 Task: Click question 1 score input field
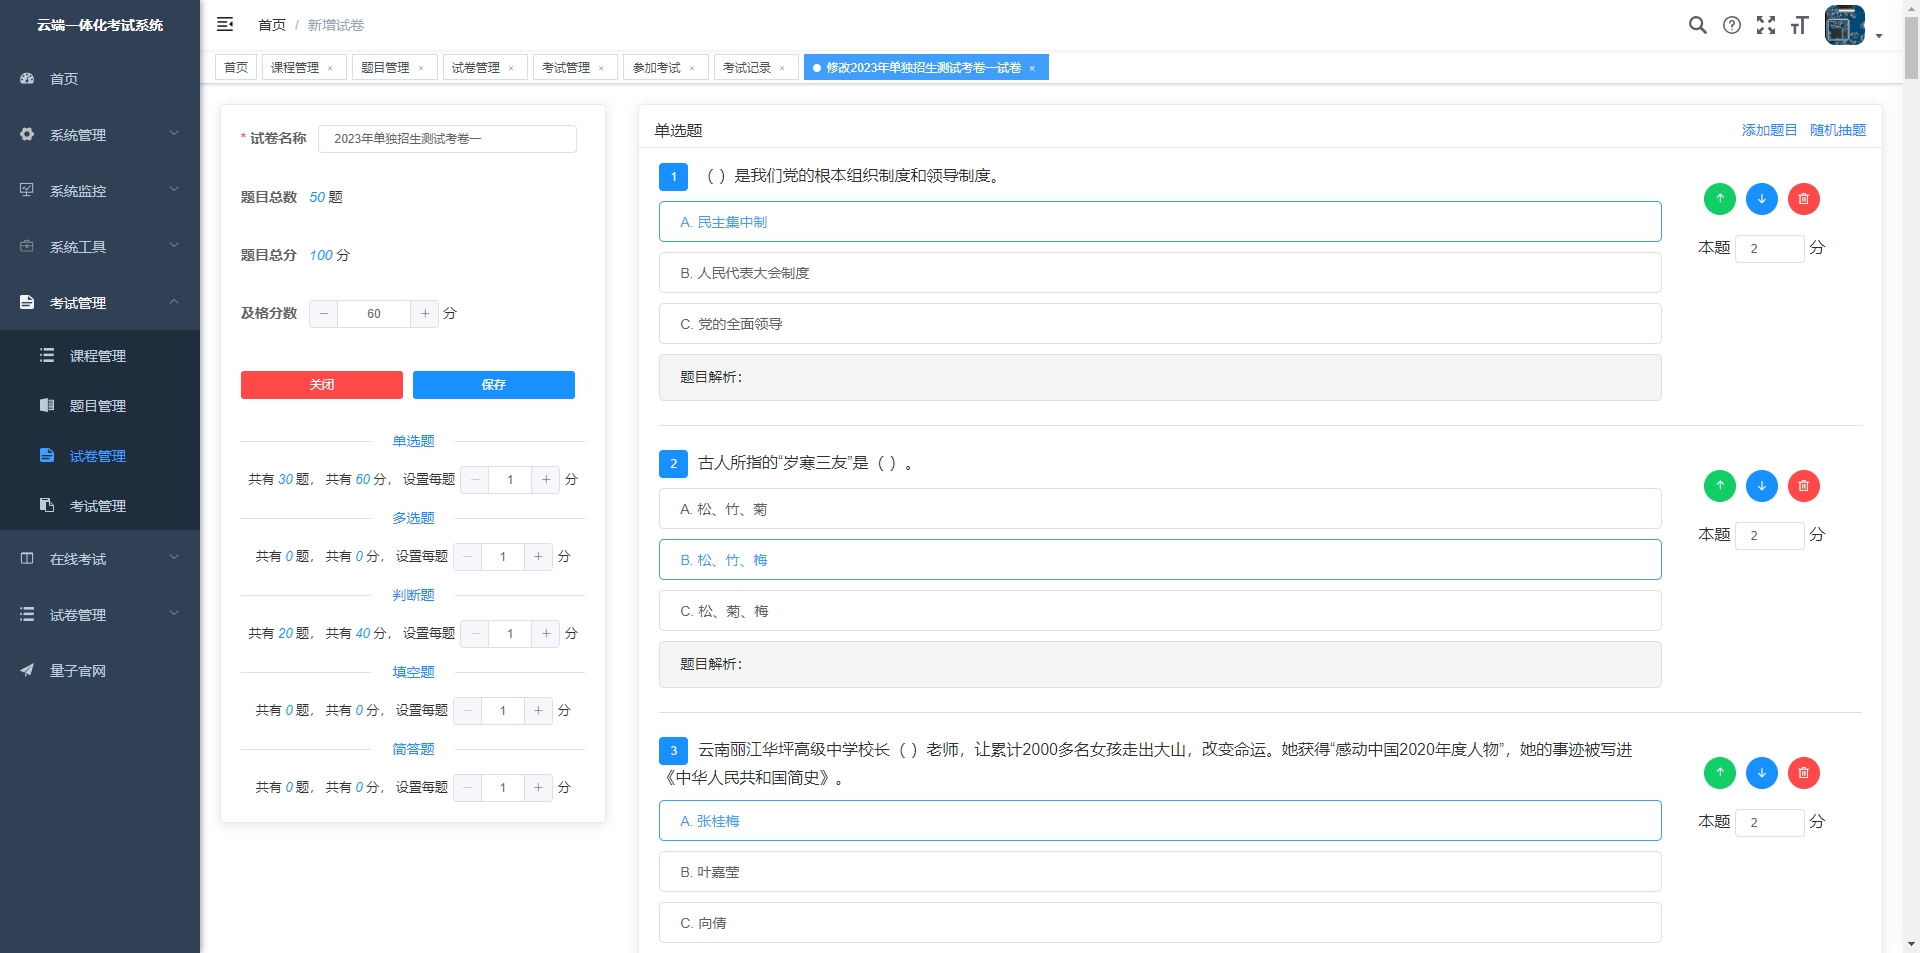[x=1769, y=249]
